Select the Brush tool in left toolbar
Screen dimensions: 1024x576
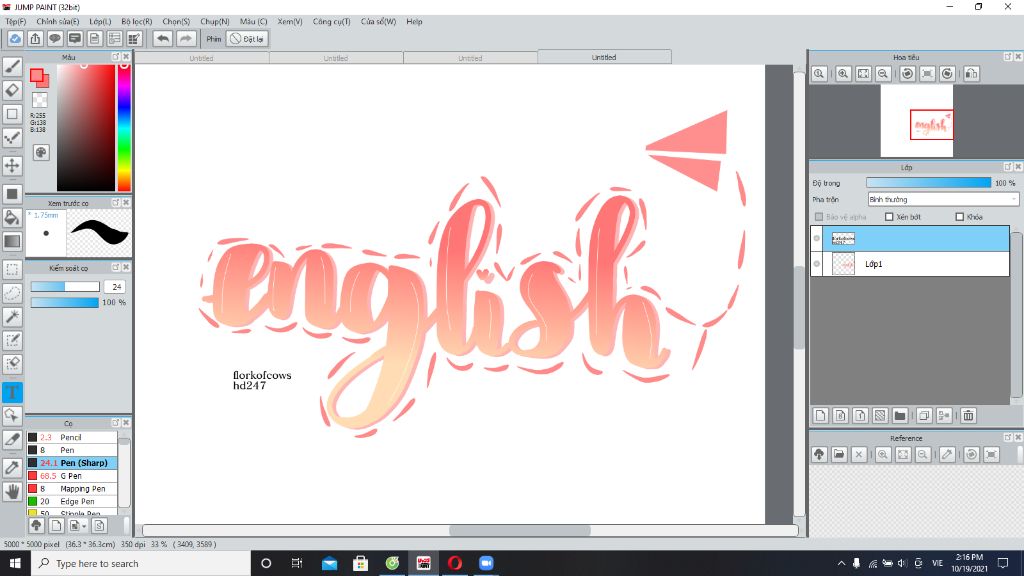[12, 66]
